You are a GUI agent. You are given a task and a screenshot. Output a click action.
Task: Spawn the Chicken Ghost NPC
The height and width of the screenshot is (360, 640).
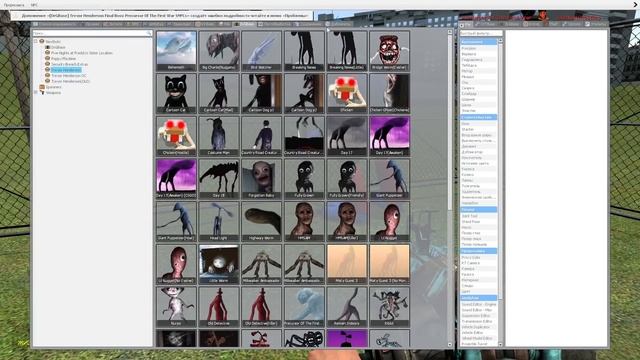[x=389, y=93]
